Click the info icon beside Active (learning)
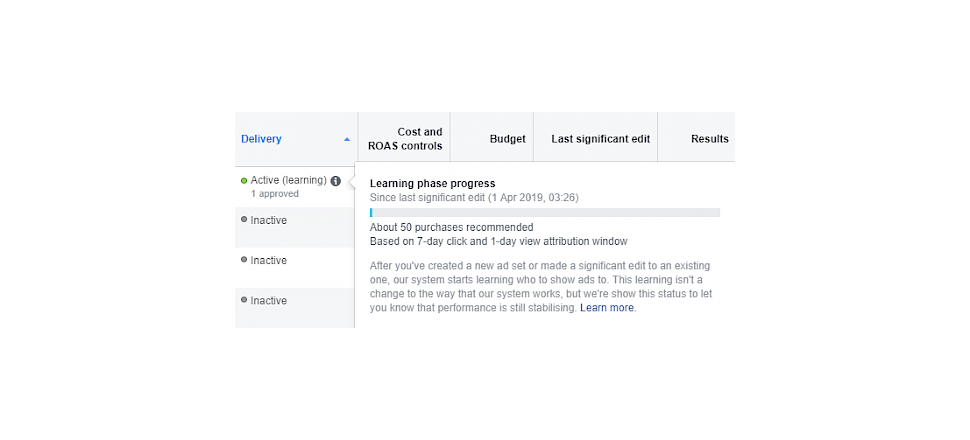This screenshot has height=440, width=970. (x=335, y=181)
